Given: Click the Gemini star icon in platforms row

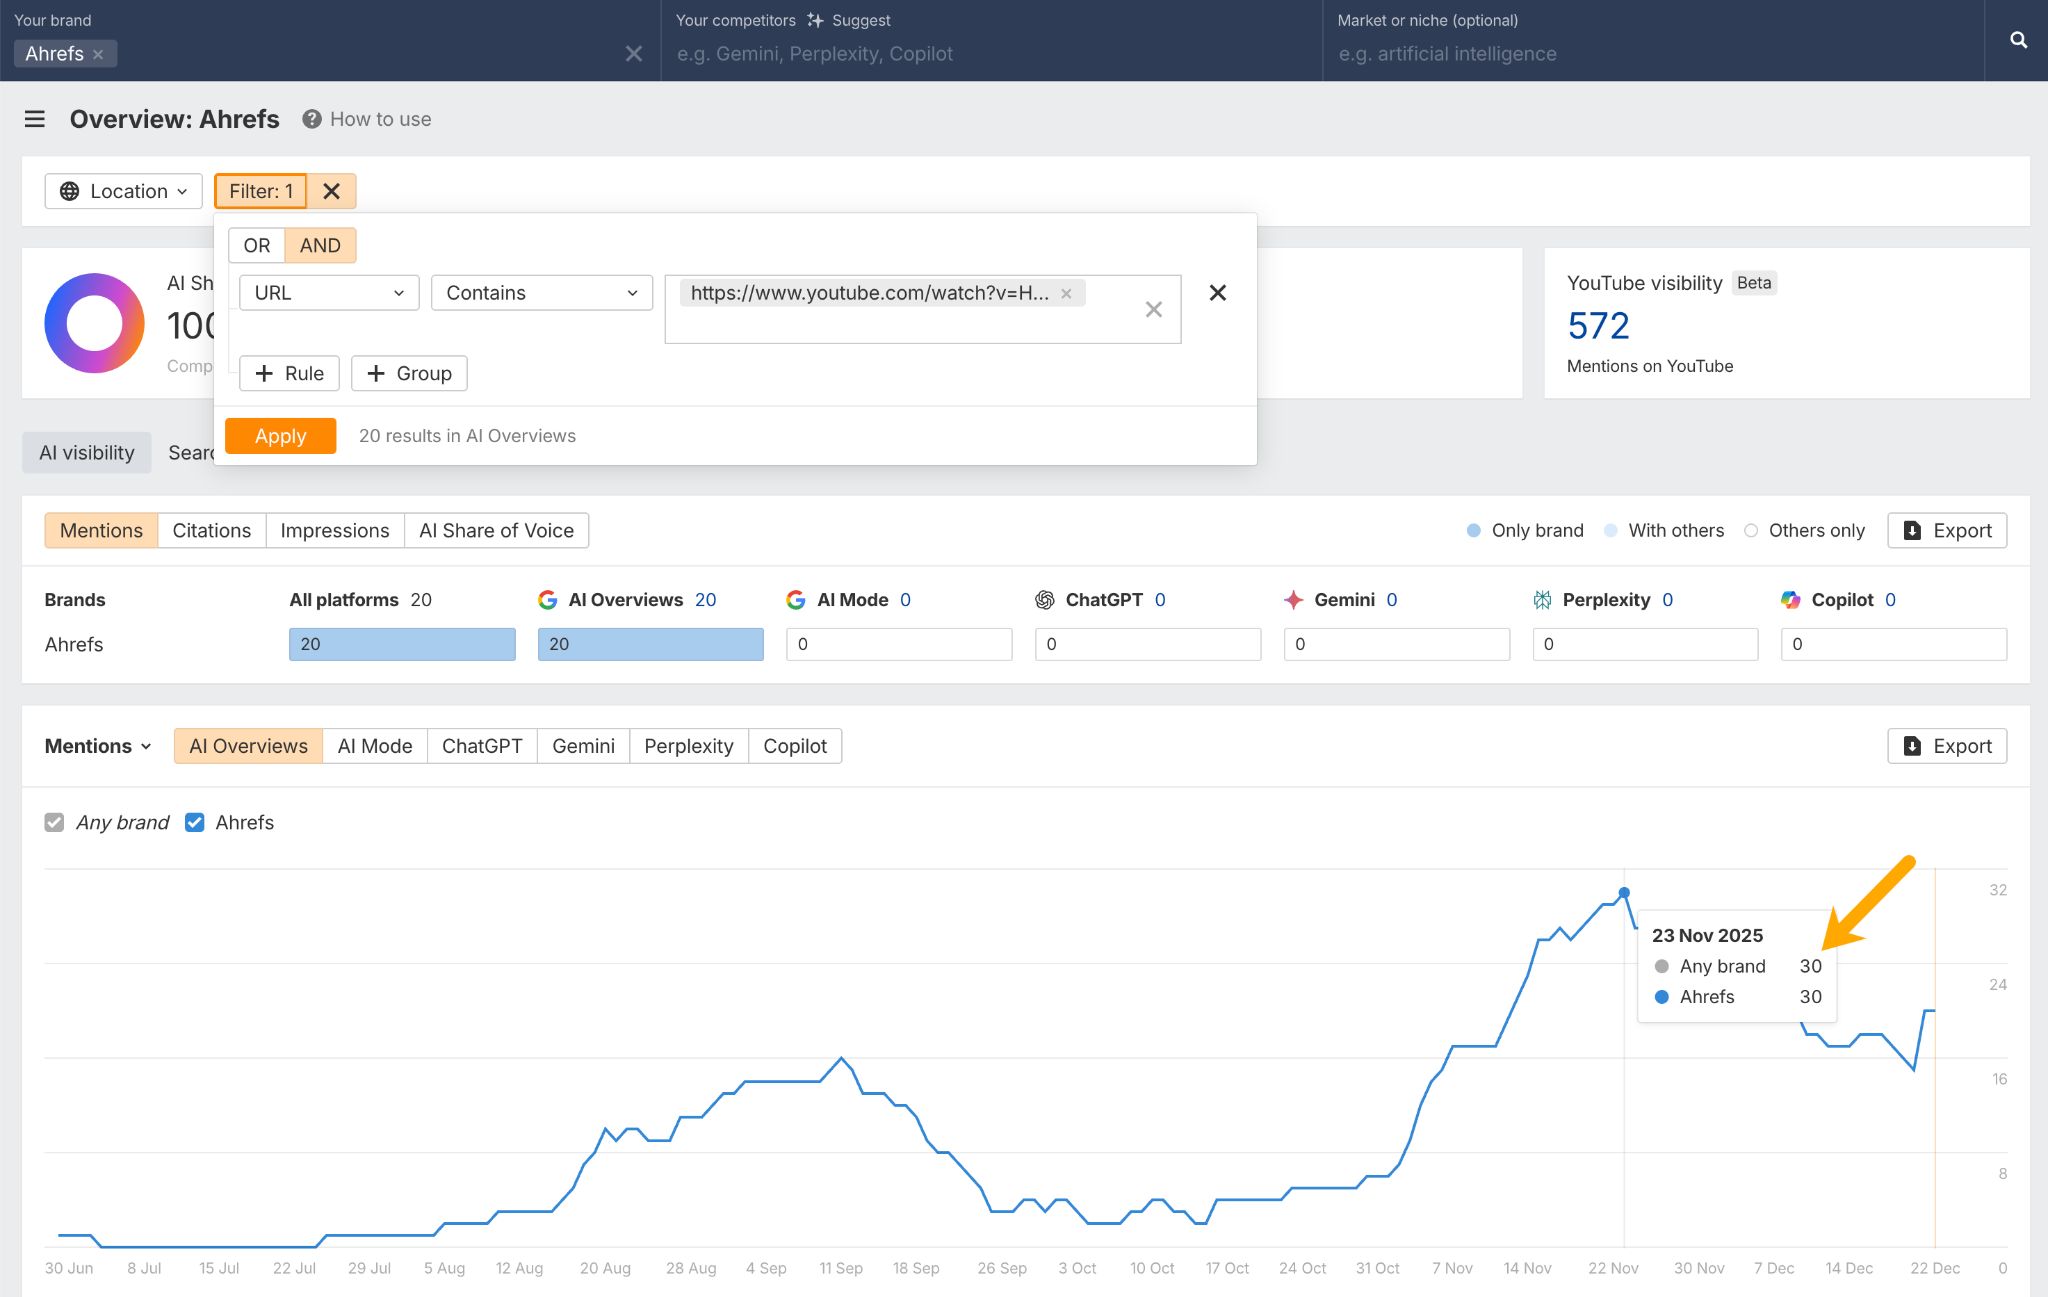Looking at the screenshot, I should tap(1293, 599).
